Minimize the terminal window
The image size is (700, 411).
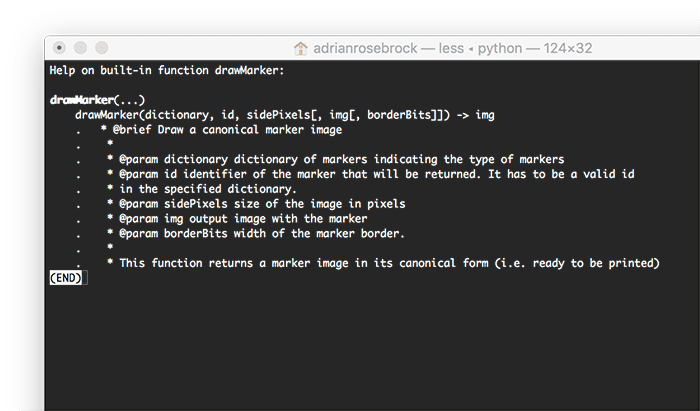(x=80, y=48)
